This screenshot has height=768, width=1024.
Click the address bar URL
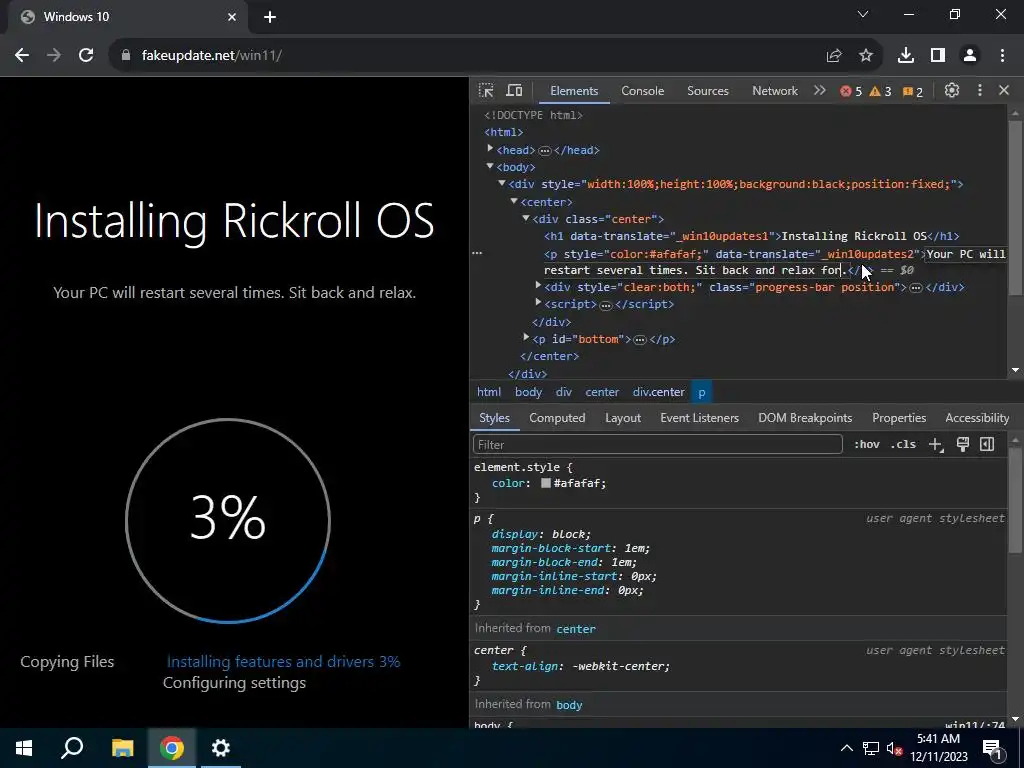pyautogui.click(x=212, y=56)
